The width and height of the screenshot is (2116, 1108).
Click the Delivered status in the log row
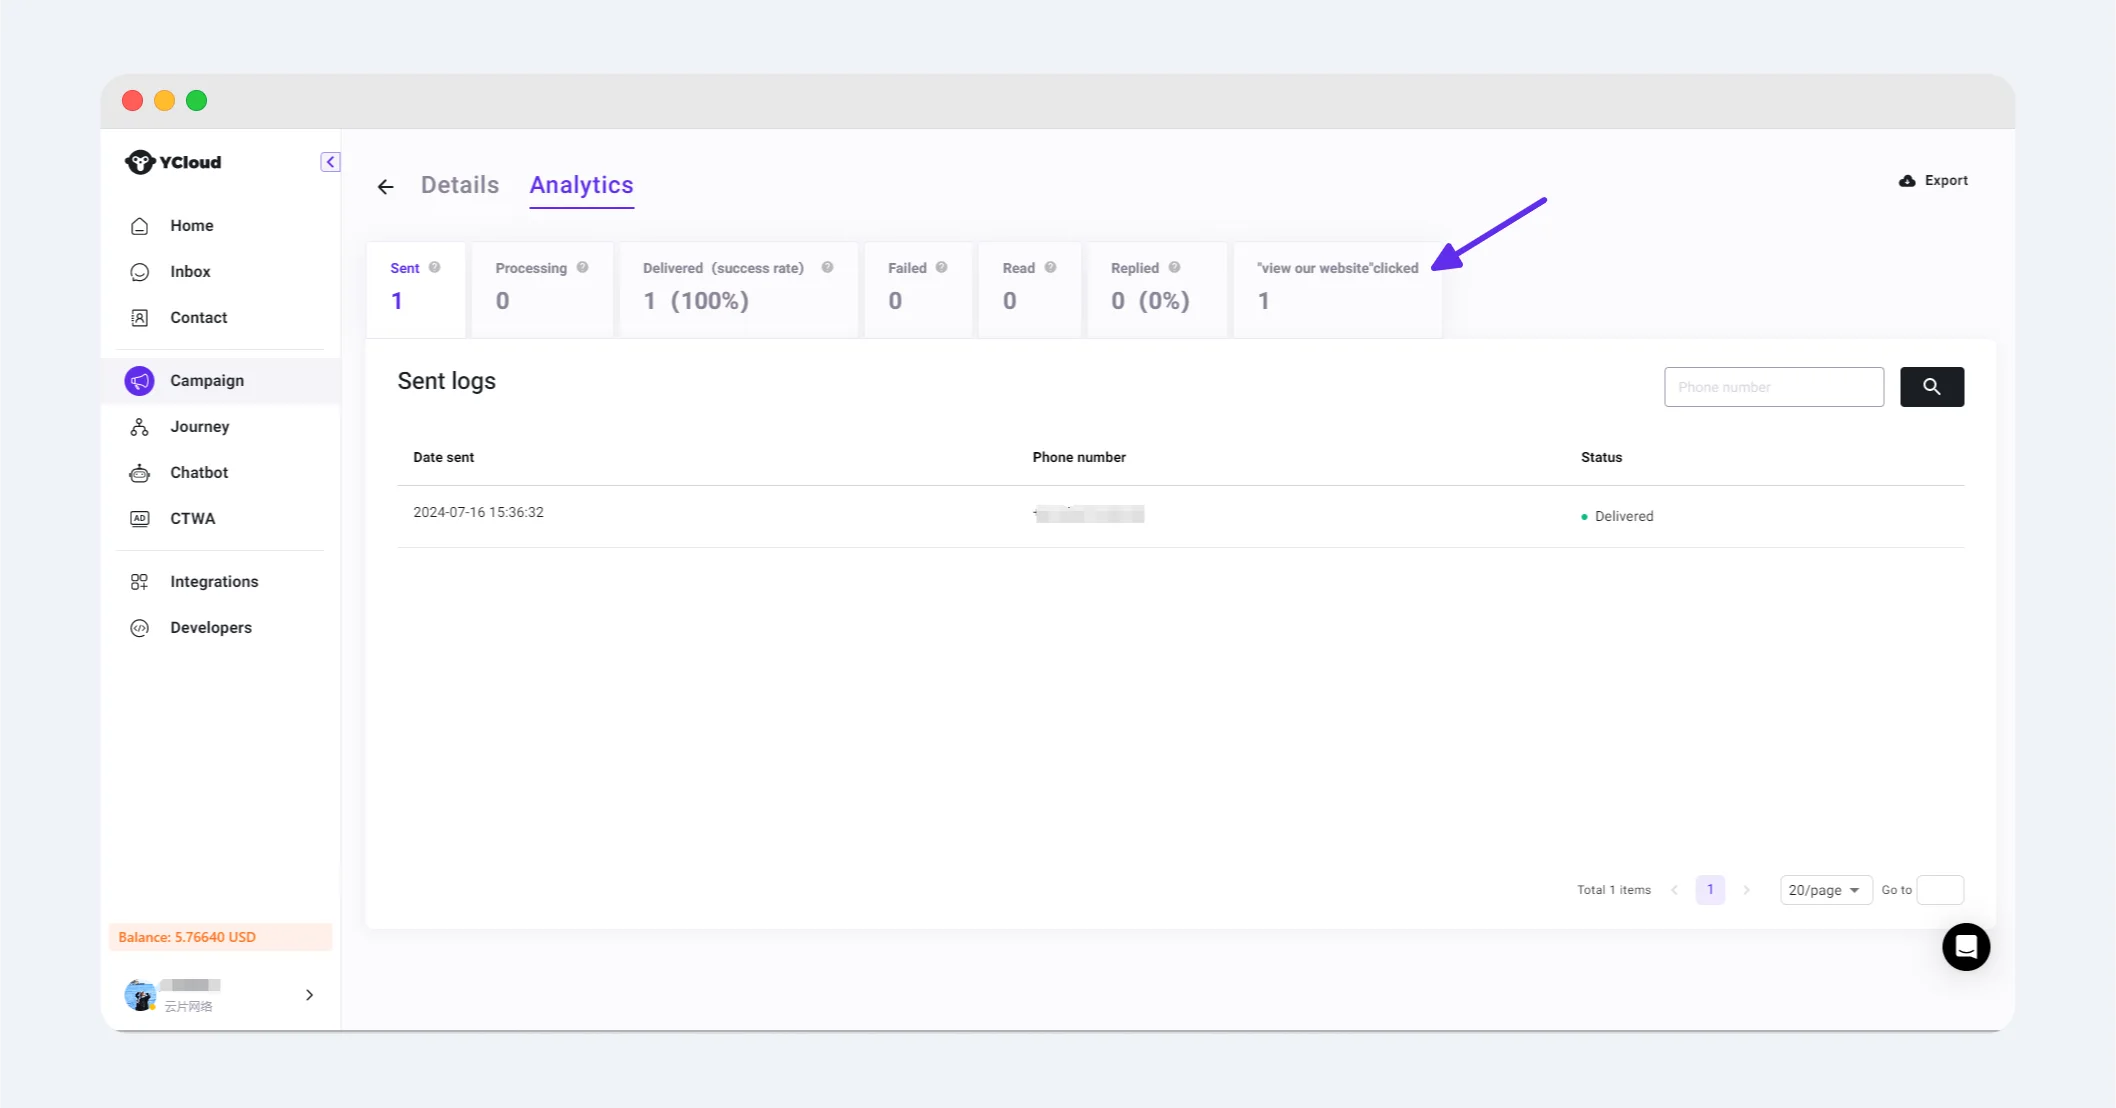(x=1616, y=516)
